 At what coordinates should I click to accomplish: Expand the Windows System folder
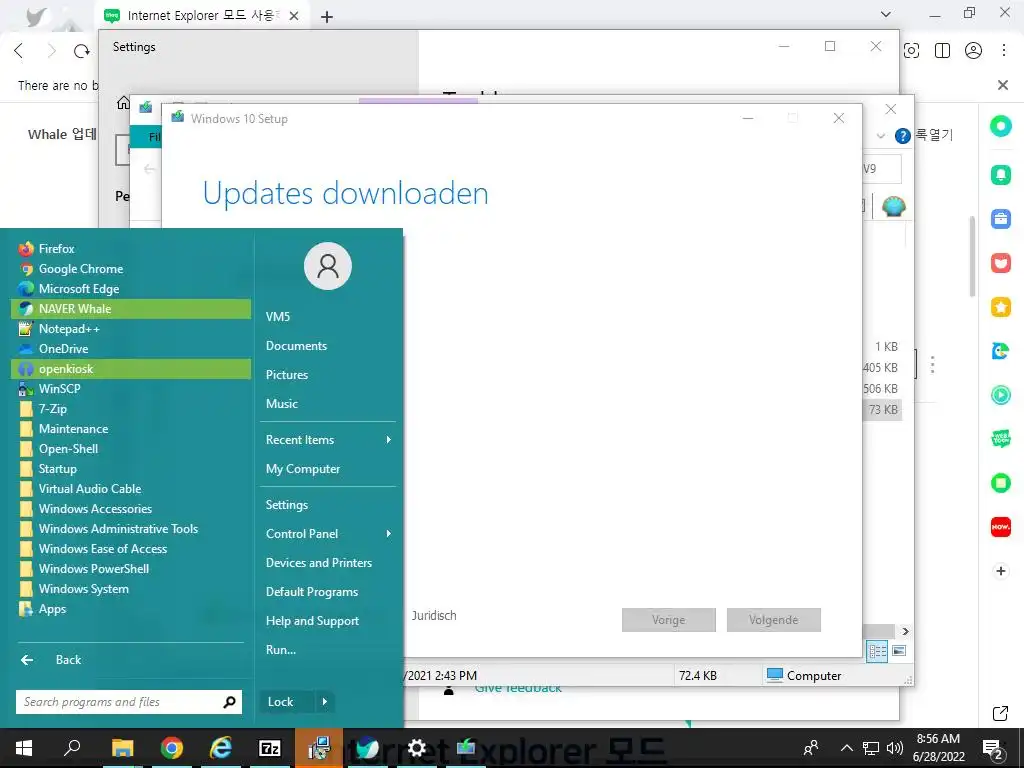click(131, 589)
